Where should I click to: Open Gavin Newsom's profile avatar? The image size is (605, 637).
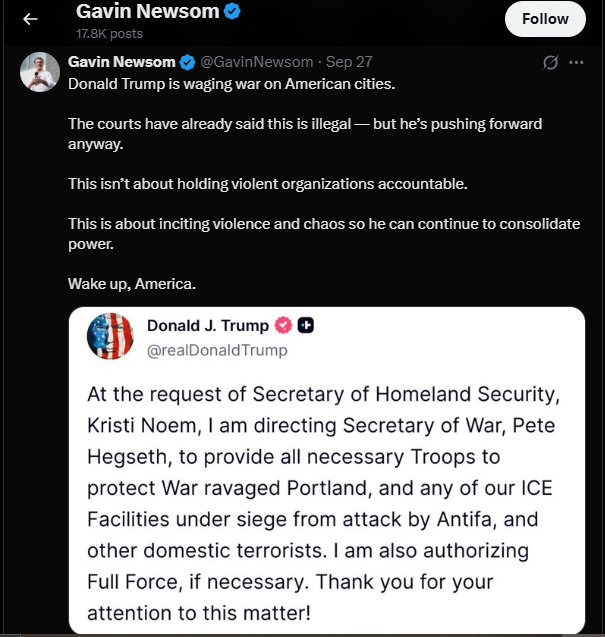(40, 72)
